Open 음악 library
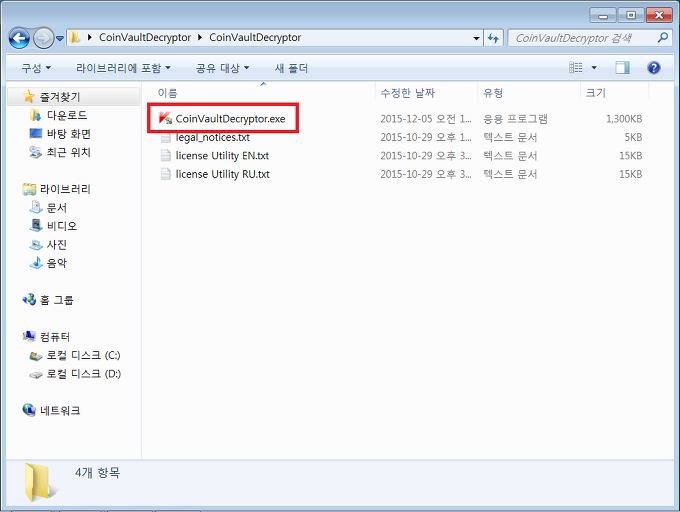Screen dimensions: 680x512 coord(57,263)
